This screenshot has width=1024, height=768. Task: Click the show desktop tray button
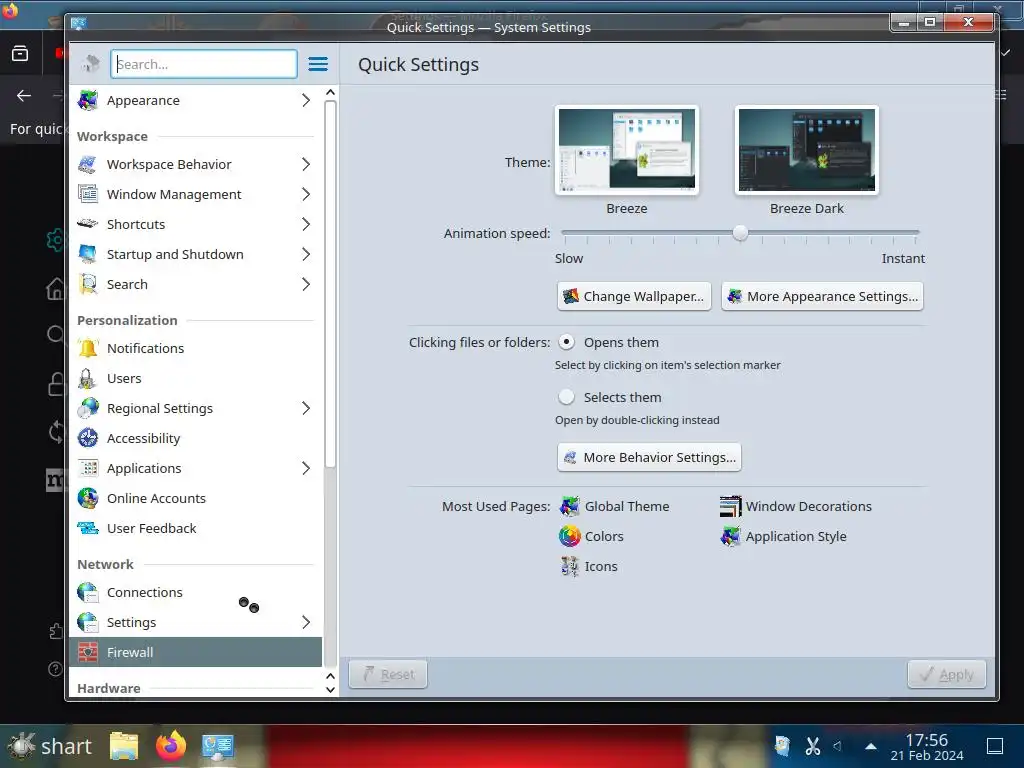click(995, 746)
